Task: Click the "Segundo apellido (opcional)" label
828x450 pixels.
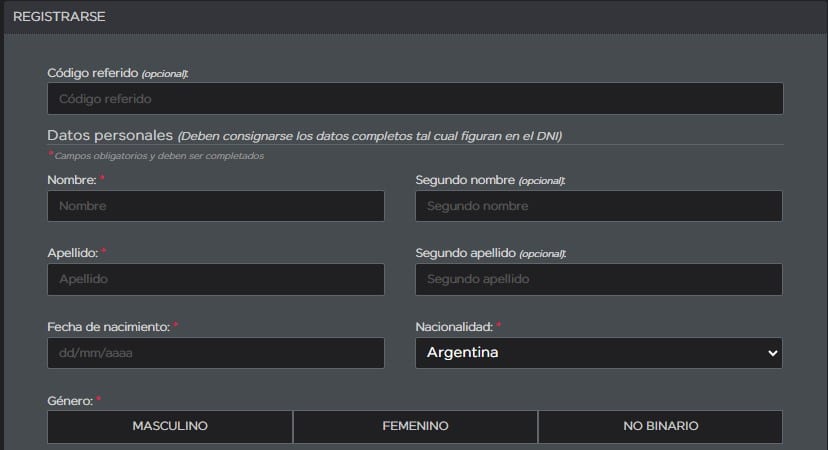Action: [x=491, y=253]
